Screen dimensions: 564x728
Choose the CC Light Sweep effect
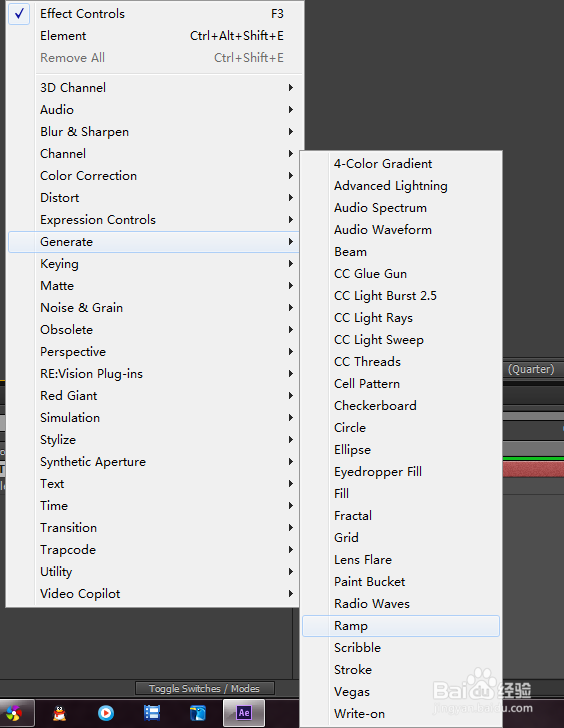401,340
